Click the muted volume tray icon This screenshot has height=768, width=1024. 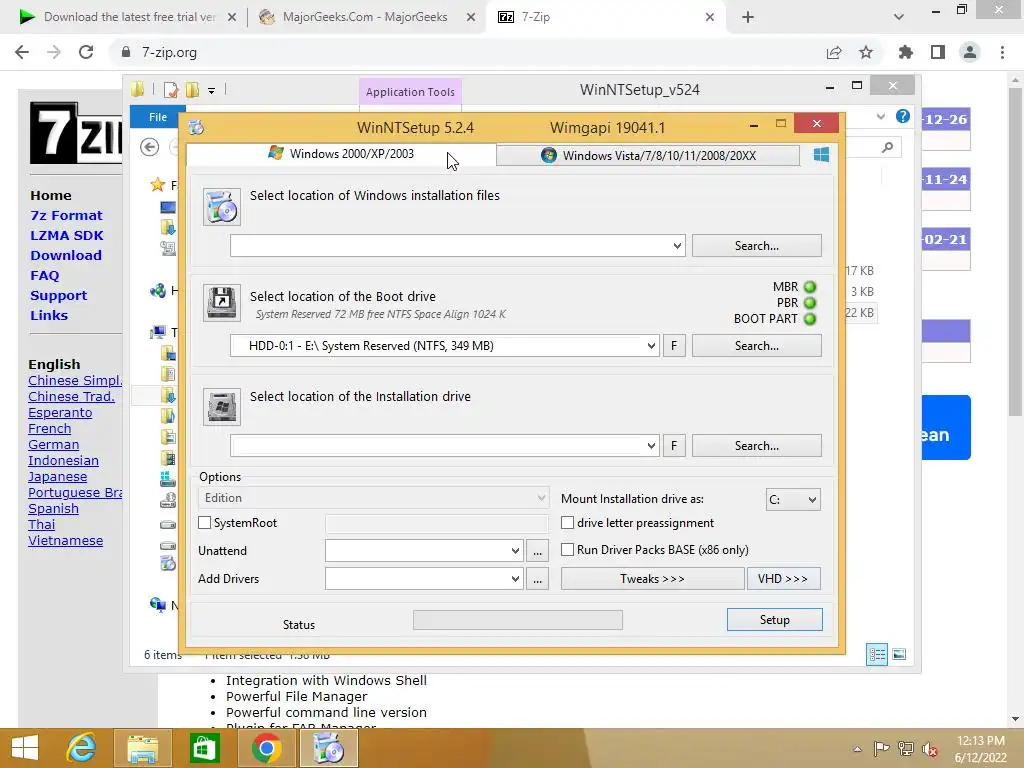pos(930,748)
